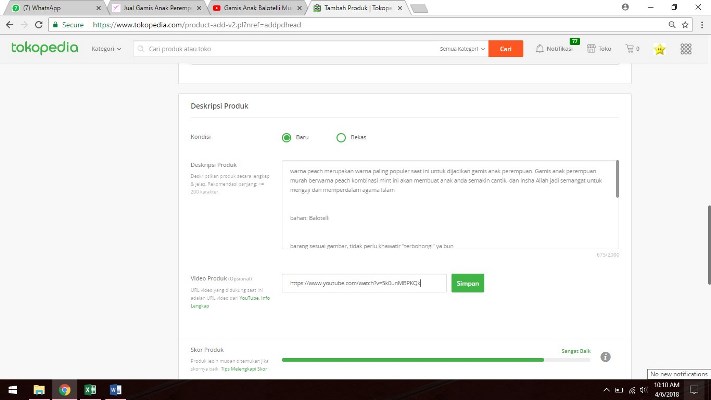Image resolution: width=711 pixels, height=400 pixels.
Task: Open the Semua Kategori dropdown
Action: pos(462,49)
